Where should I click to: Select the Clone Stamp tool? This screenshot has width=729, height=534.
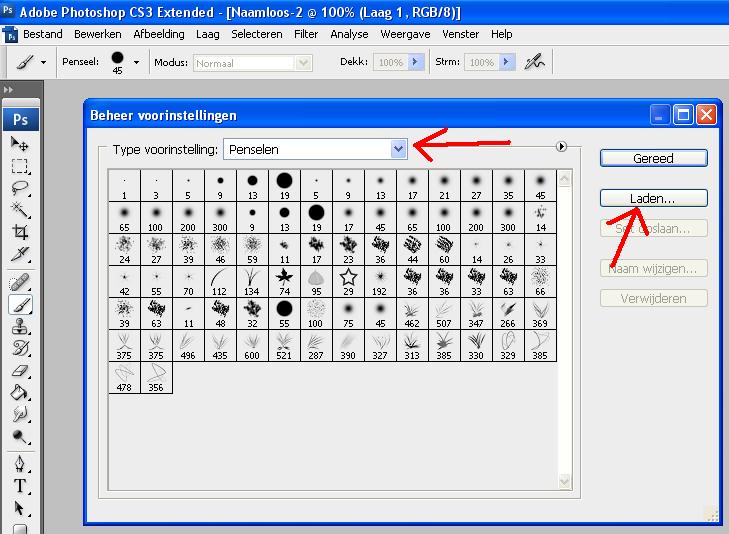(x=20, y=327)
